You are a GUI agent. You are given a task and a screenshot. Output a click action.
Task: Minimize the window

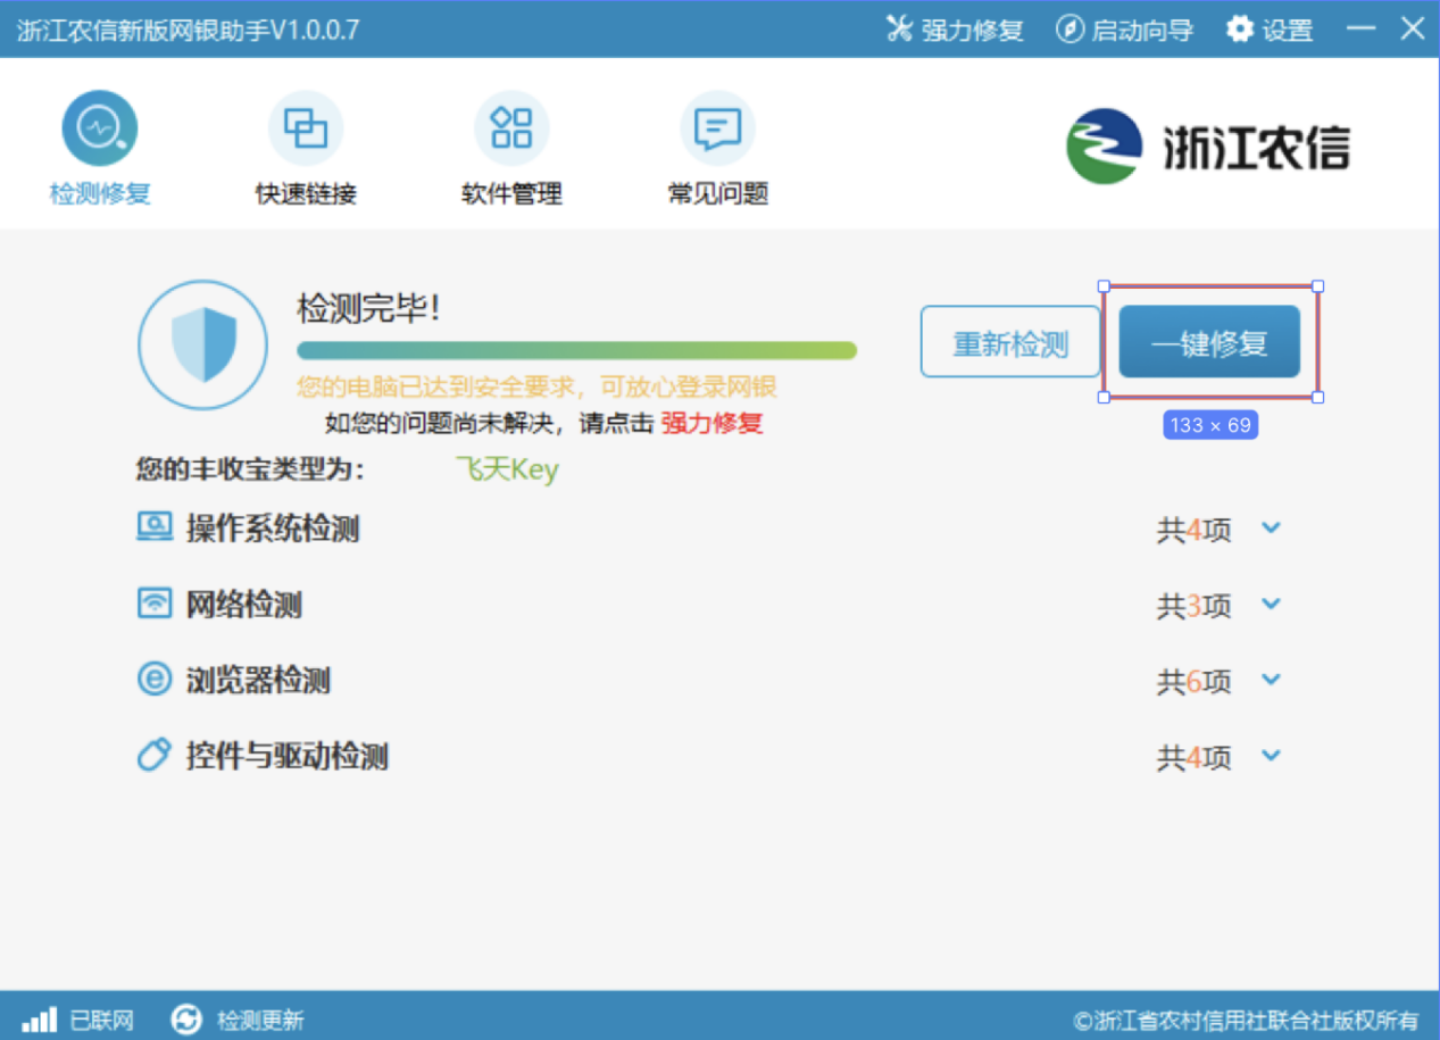pos(1361,29)
